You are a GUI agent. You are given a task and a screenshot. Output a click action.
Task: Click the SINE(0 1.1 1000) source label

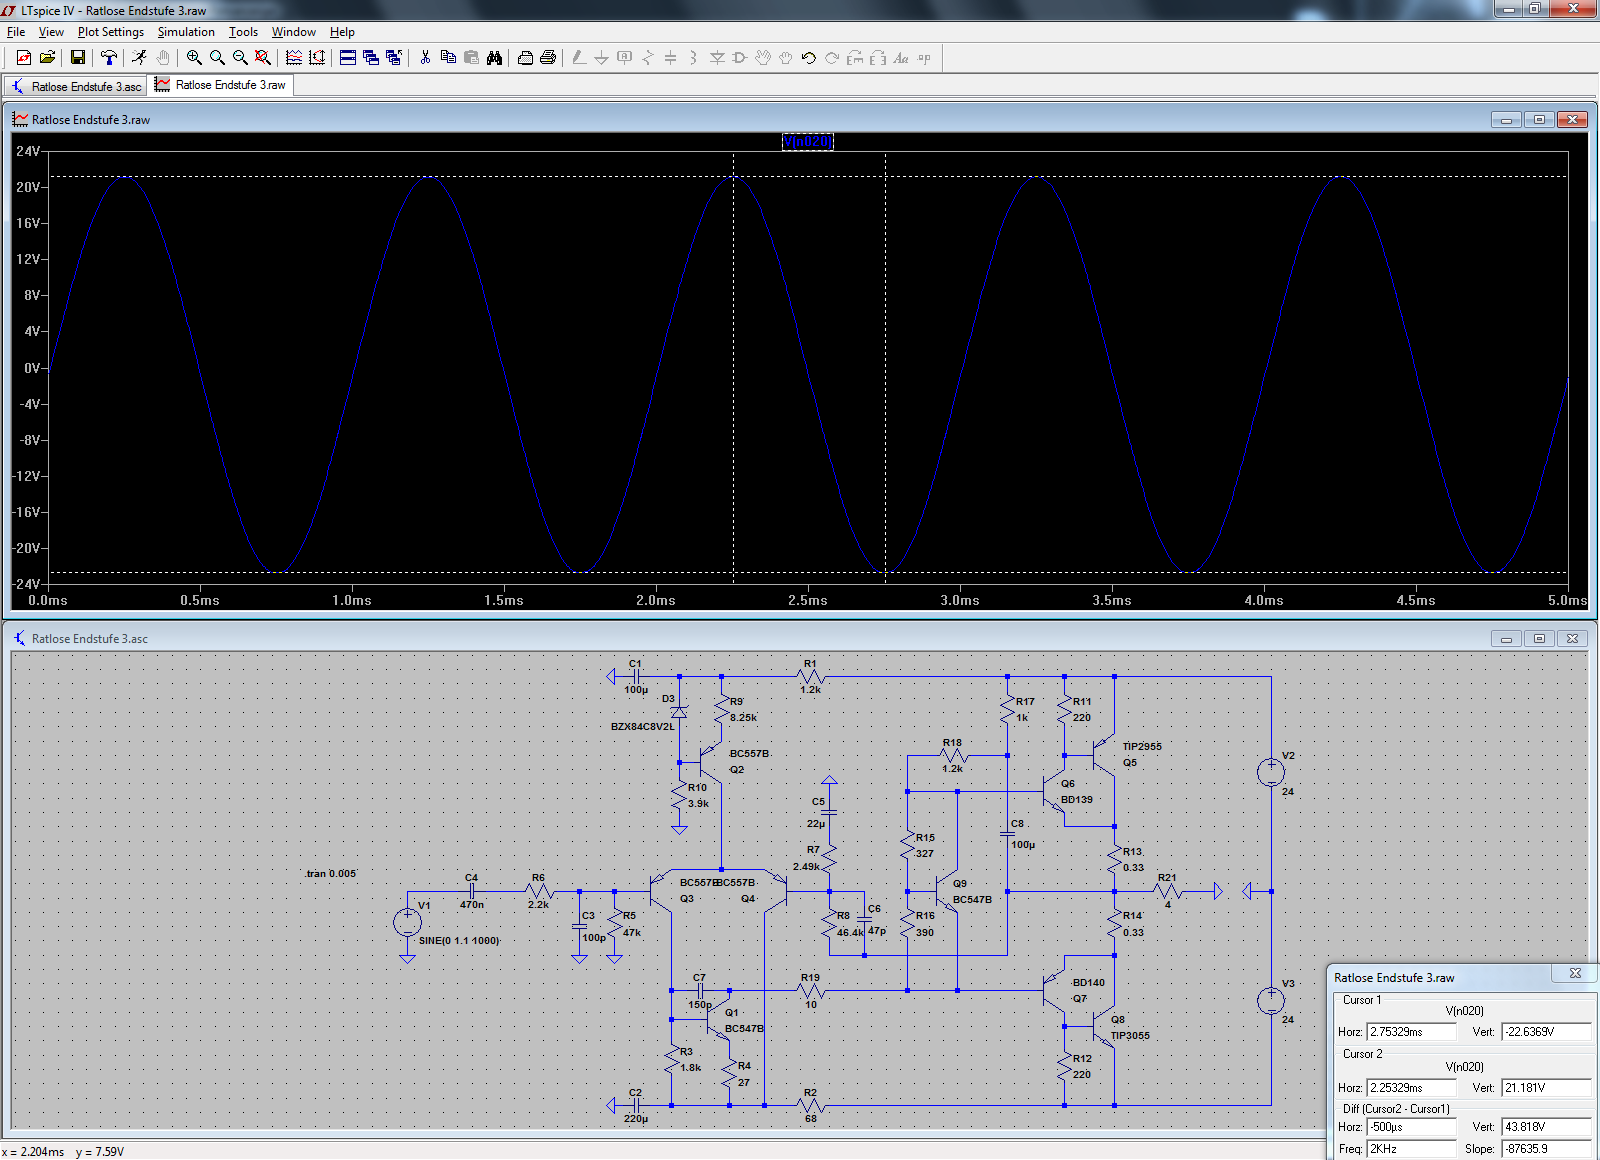459,940
